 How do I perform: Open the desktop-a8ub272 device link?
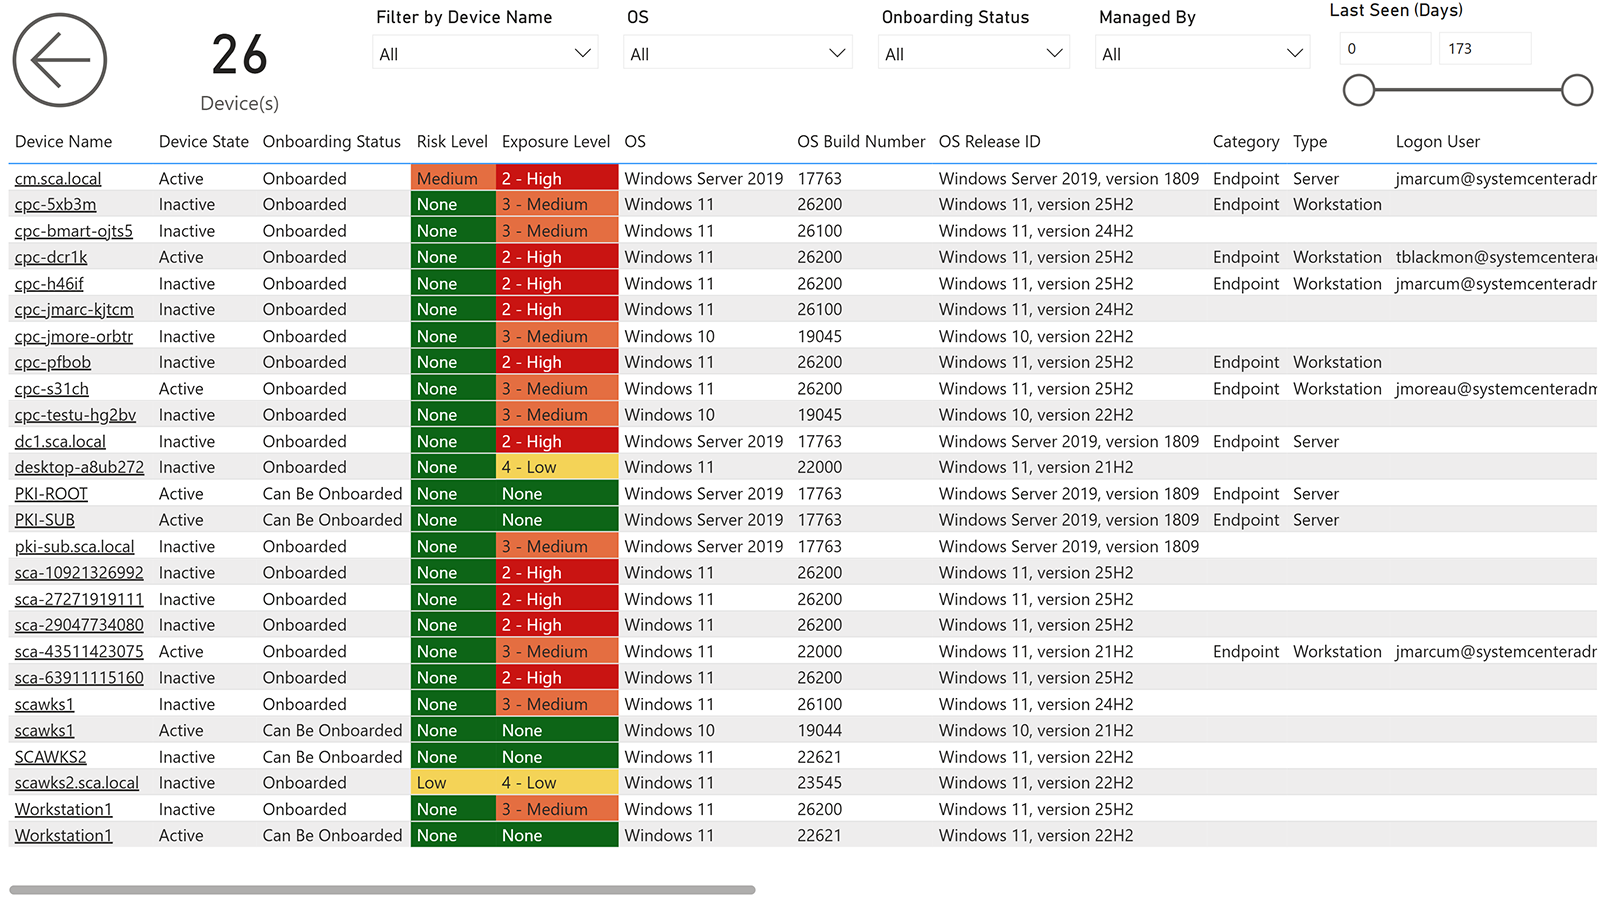[79, 467]
